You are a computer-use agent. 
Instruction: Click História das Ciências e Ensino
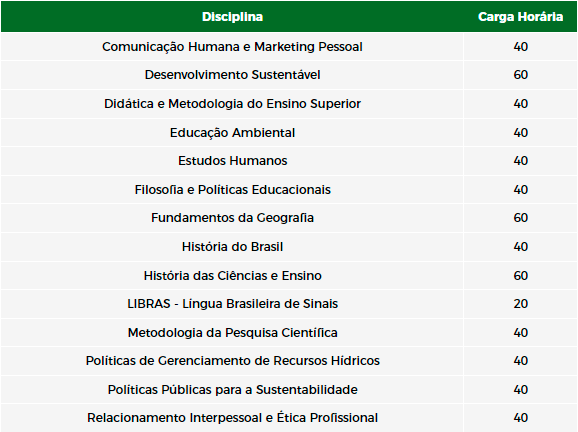click(232, 275)
